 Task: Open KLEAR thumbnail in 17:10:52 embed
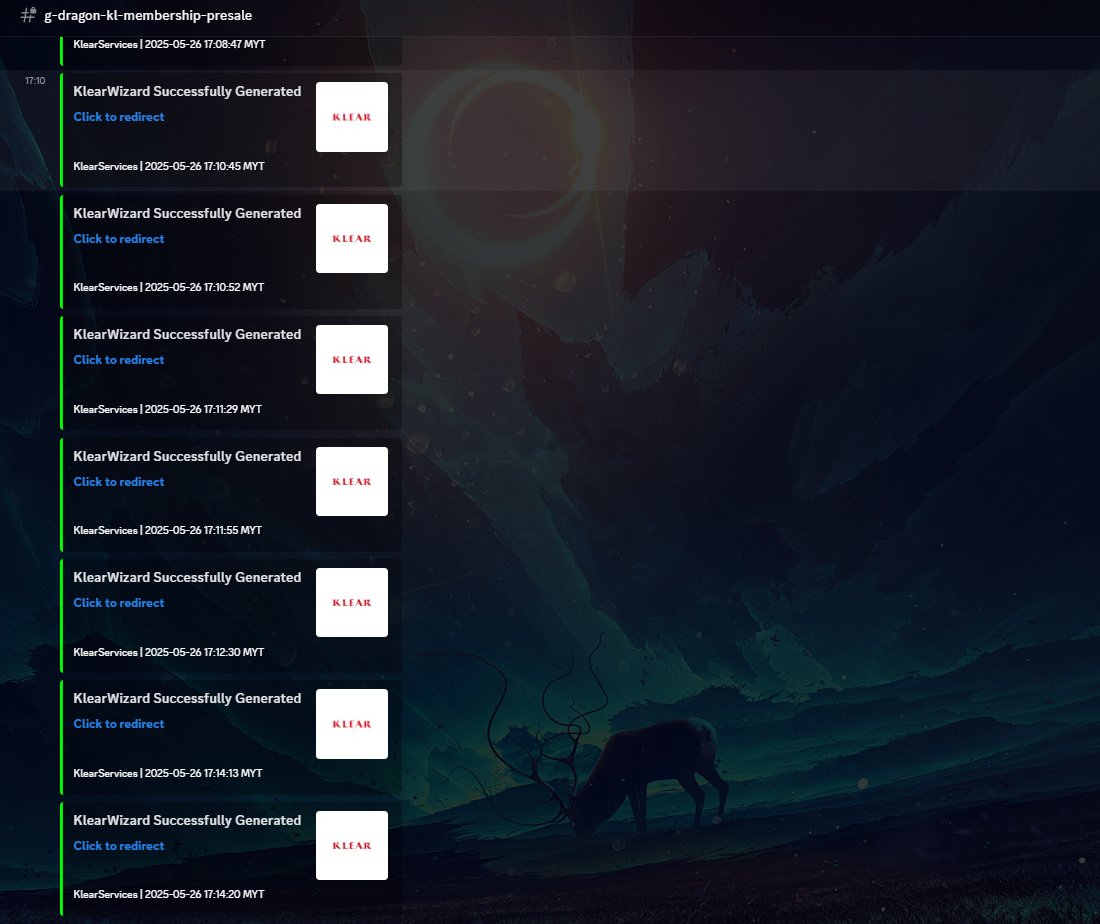351,239
